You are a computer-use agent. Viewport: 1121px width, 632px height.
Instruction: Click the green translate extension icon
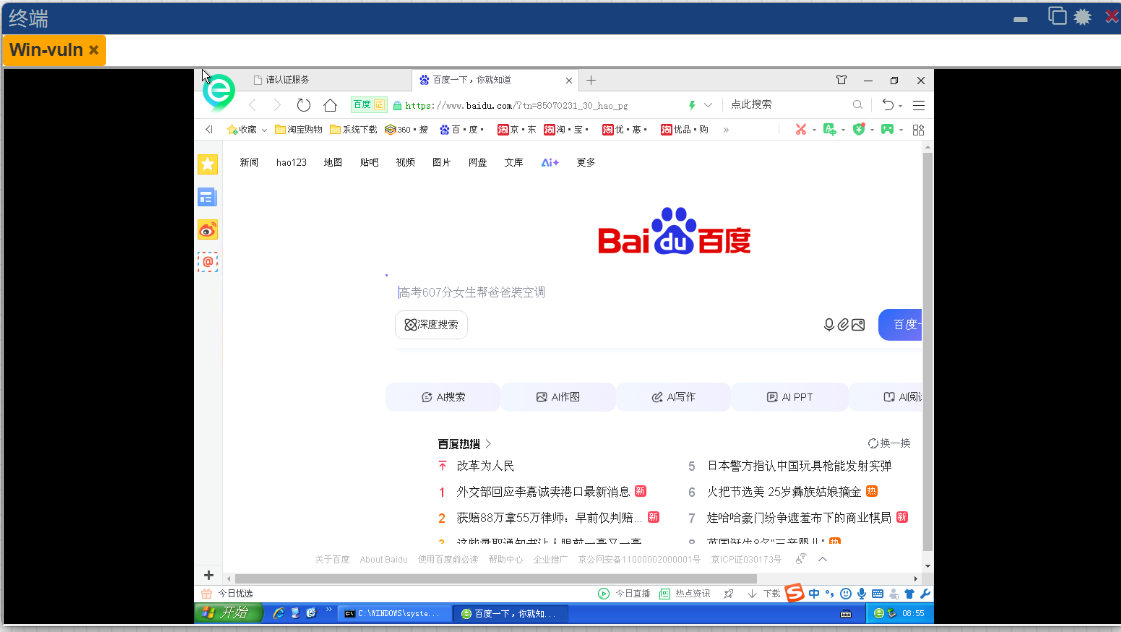point(829,129)
